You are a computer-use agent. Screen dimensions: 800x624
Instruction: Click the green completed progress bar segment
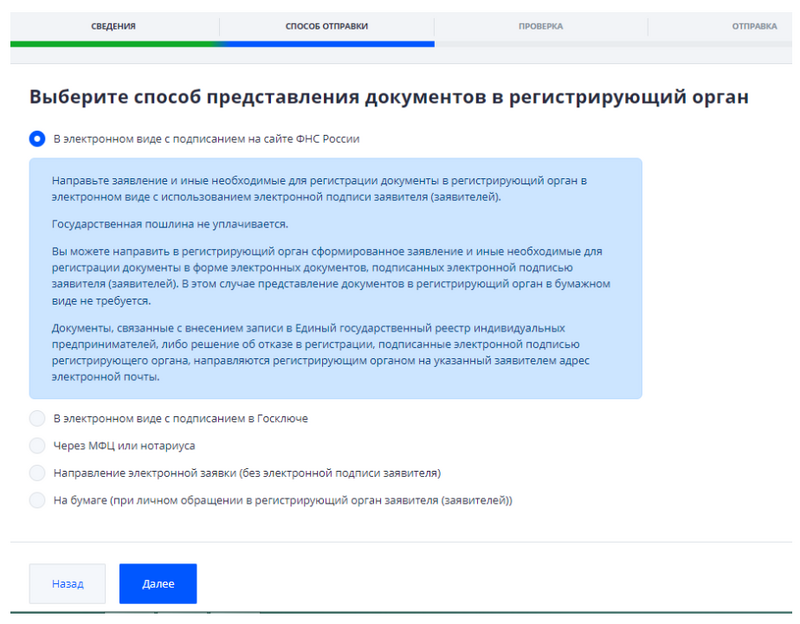115,44
